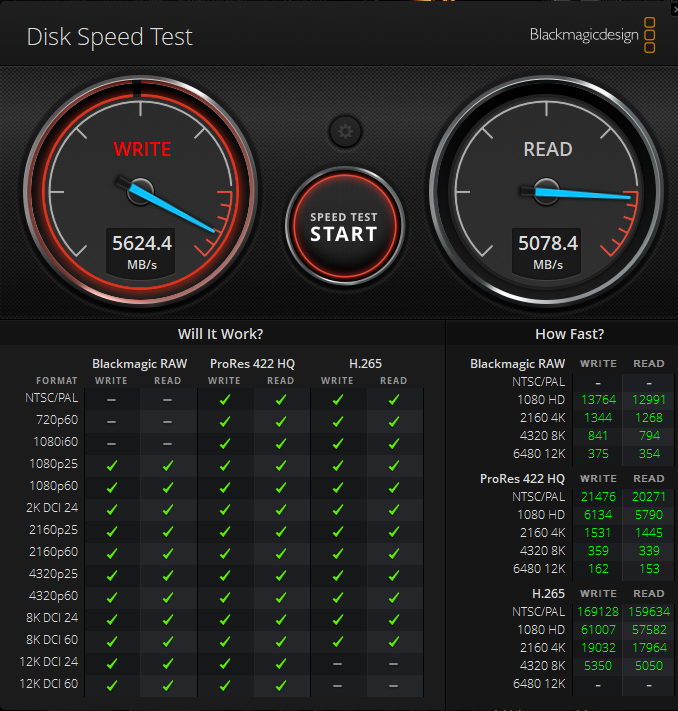678x711 pixels.
Task: Click the Blackmagicdesign logo
Action: point(592,35)
